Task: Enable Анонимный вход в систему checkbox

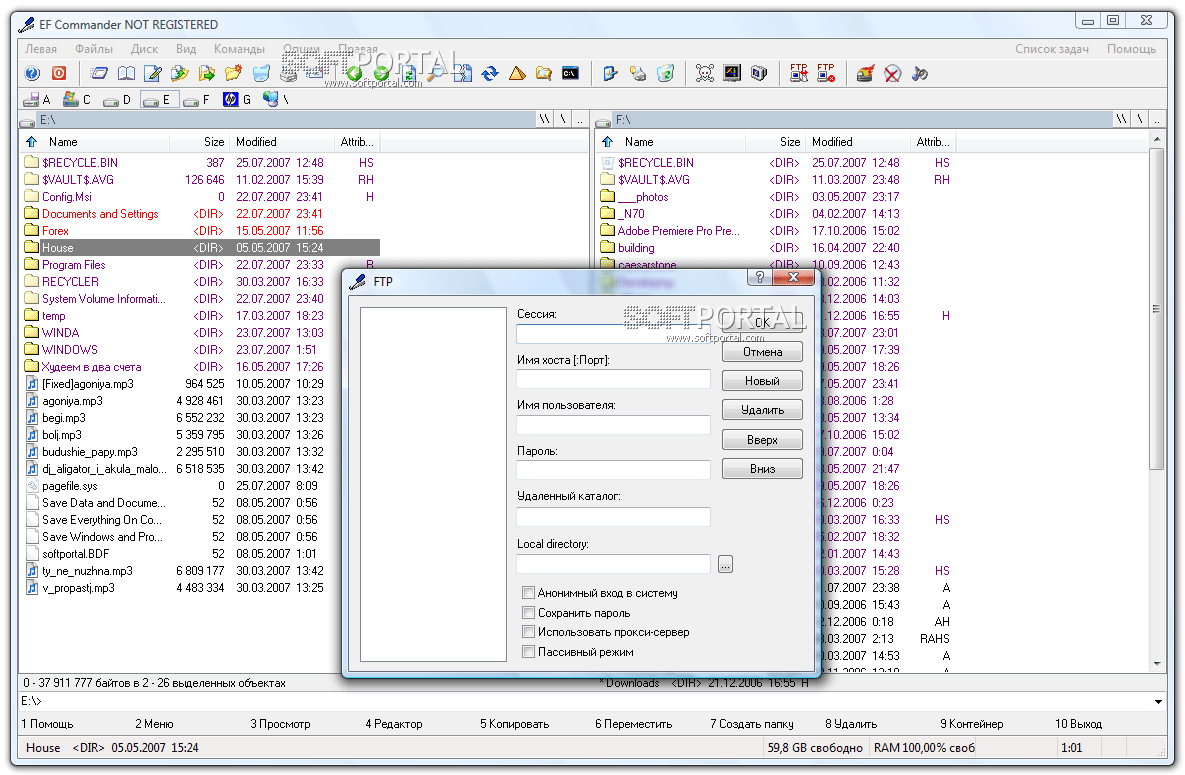Action: click(529, 593)
